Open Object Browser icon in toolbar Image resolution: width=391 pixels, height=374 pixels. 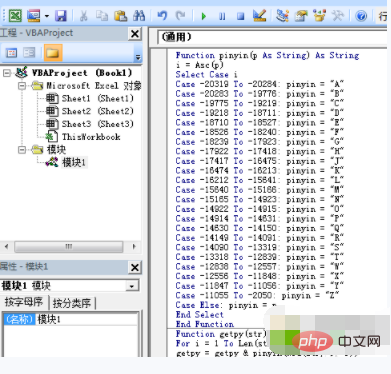pyautogui.click(x=319, y=15)
